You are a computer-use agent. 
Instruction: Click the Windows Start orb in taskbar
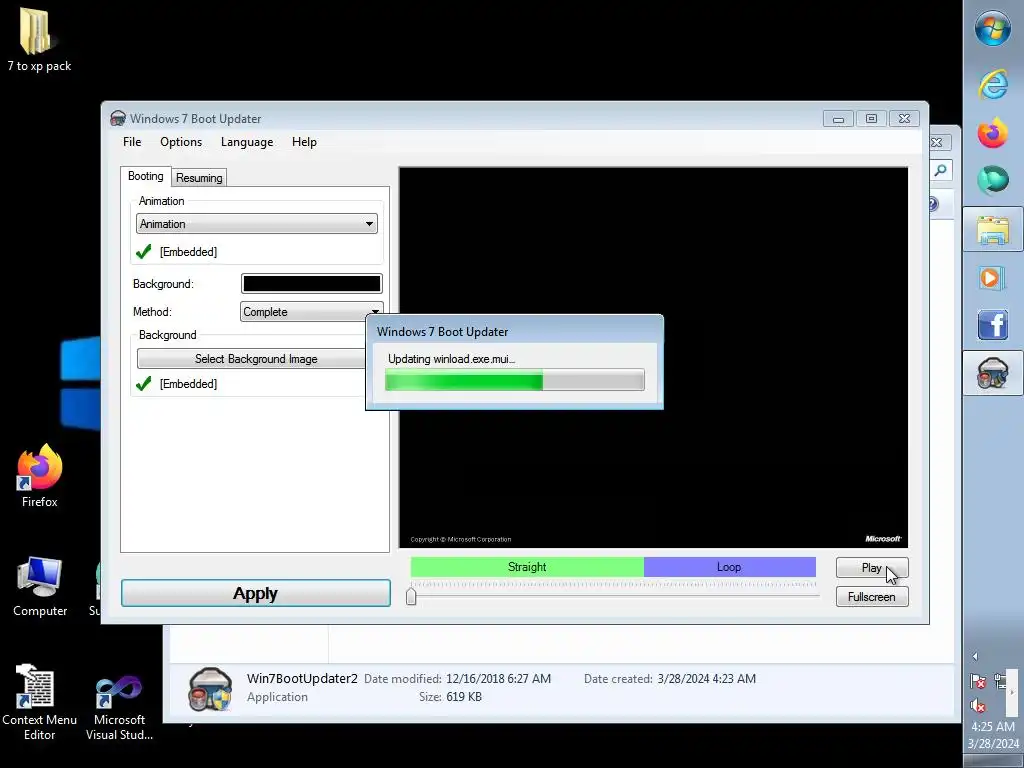tap(993, 29)
